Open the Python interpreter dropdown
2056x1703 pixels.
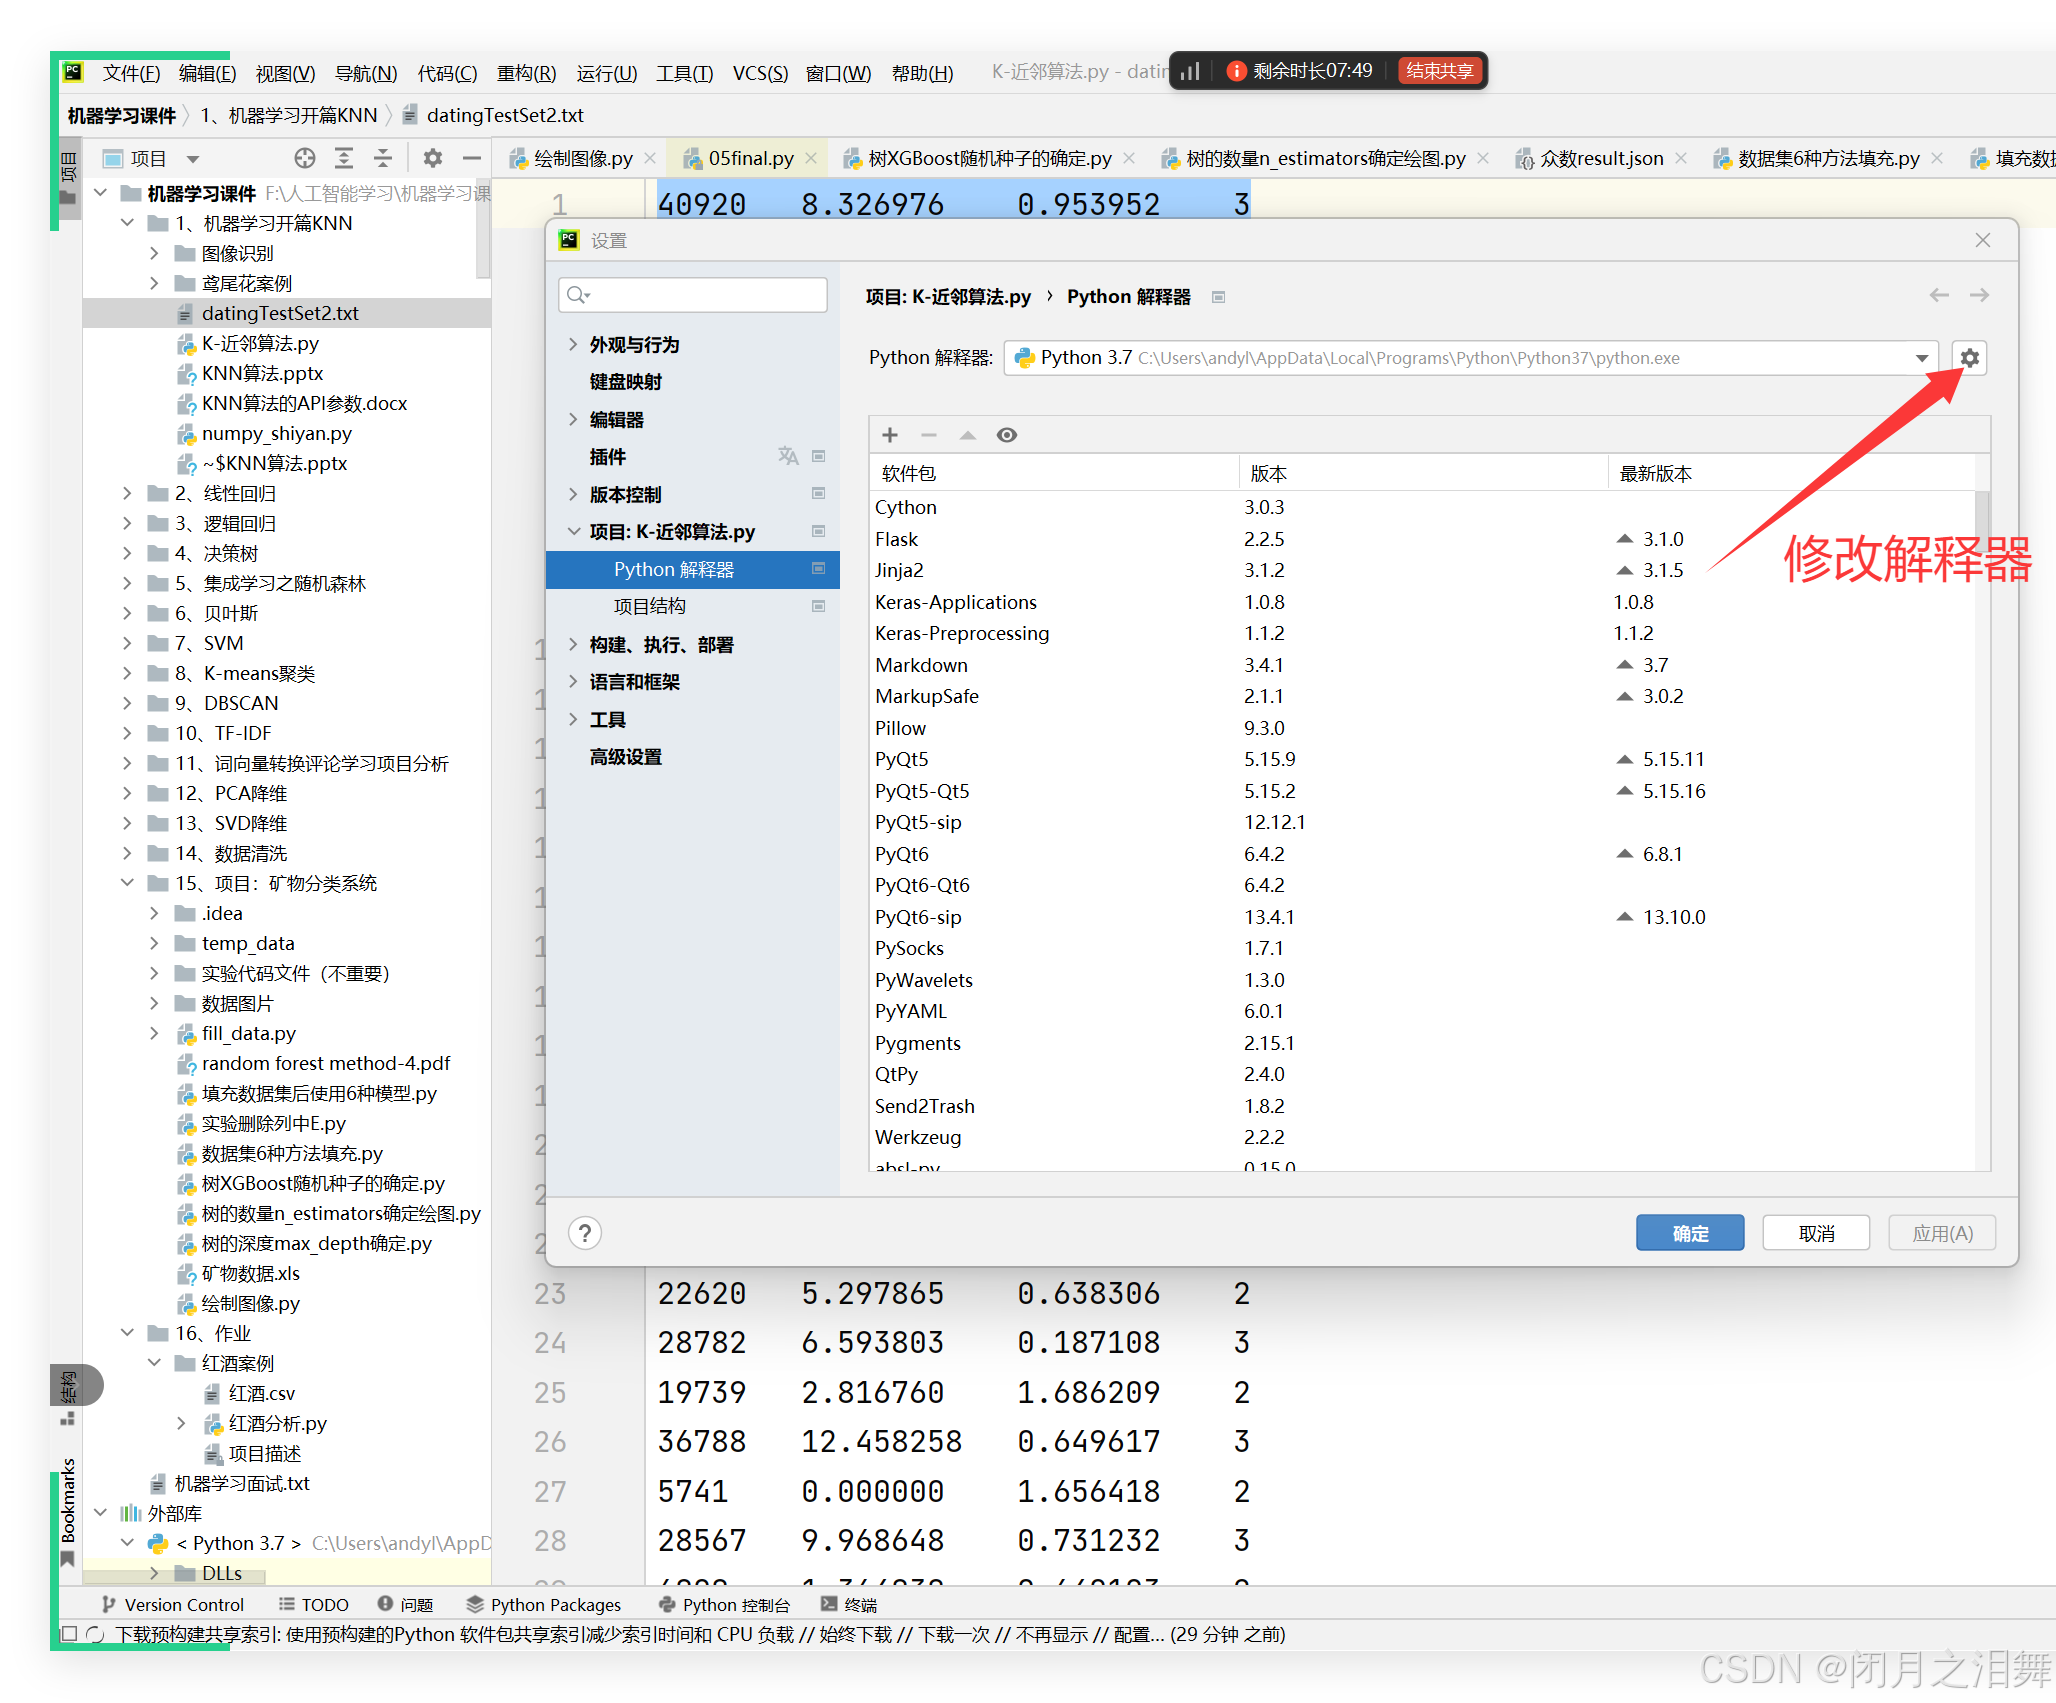[x=1921, y=358]
